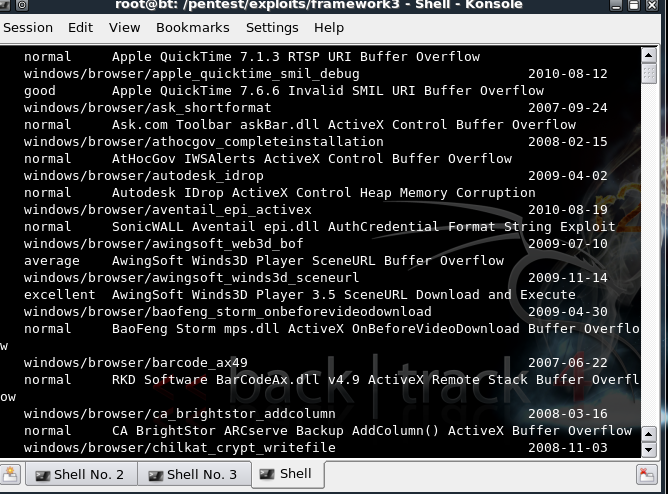The image size is (668, 494).
Task: Click 'SonicWALL Aventail epi.dll' description line
Action: [x=364, y=227]
